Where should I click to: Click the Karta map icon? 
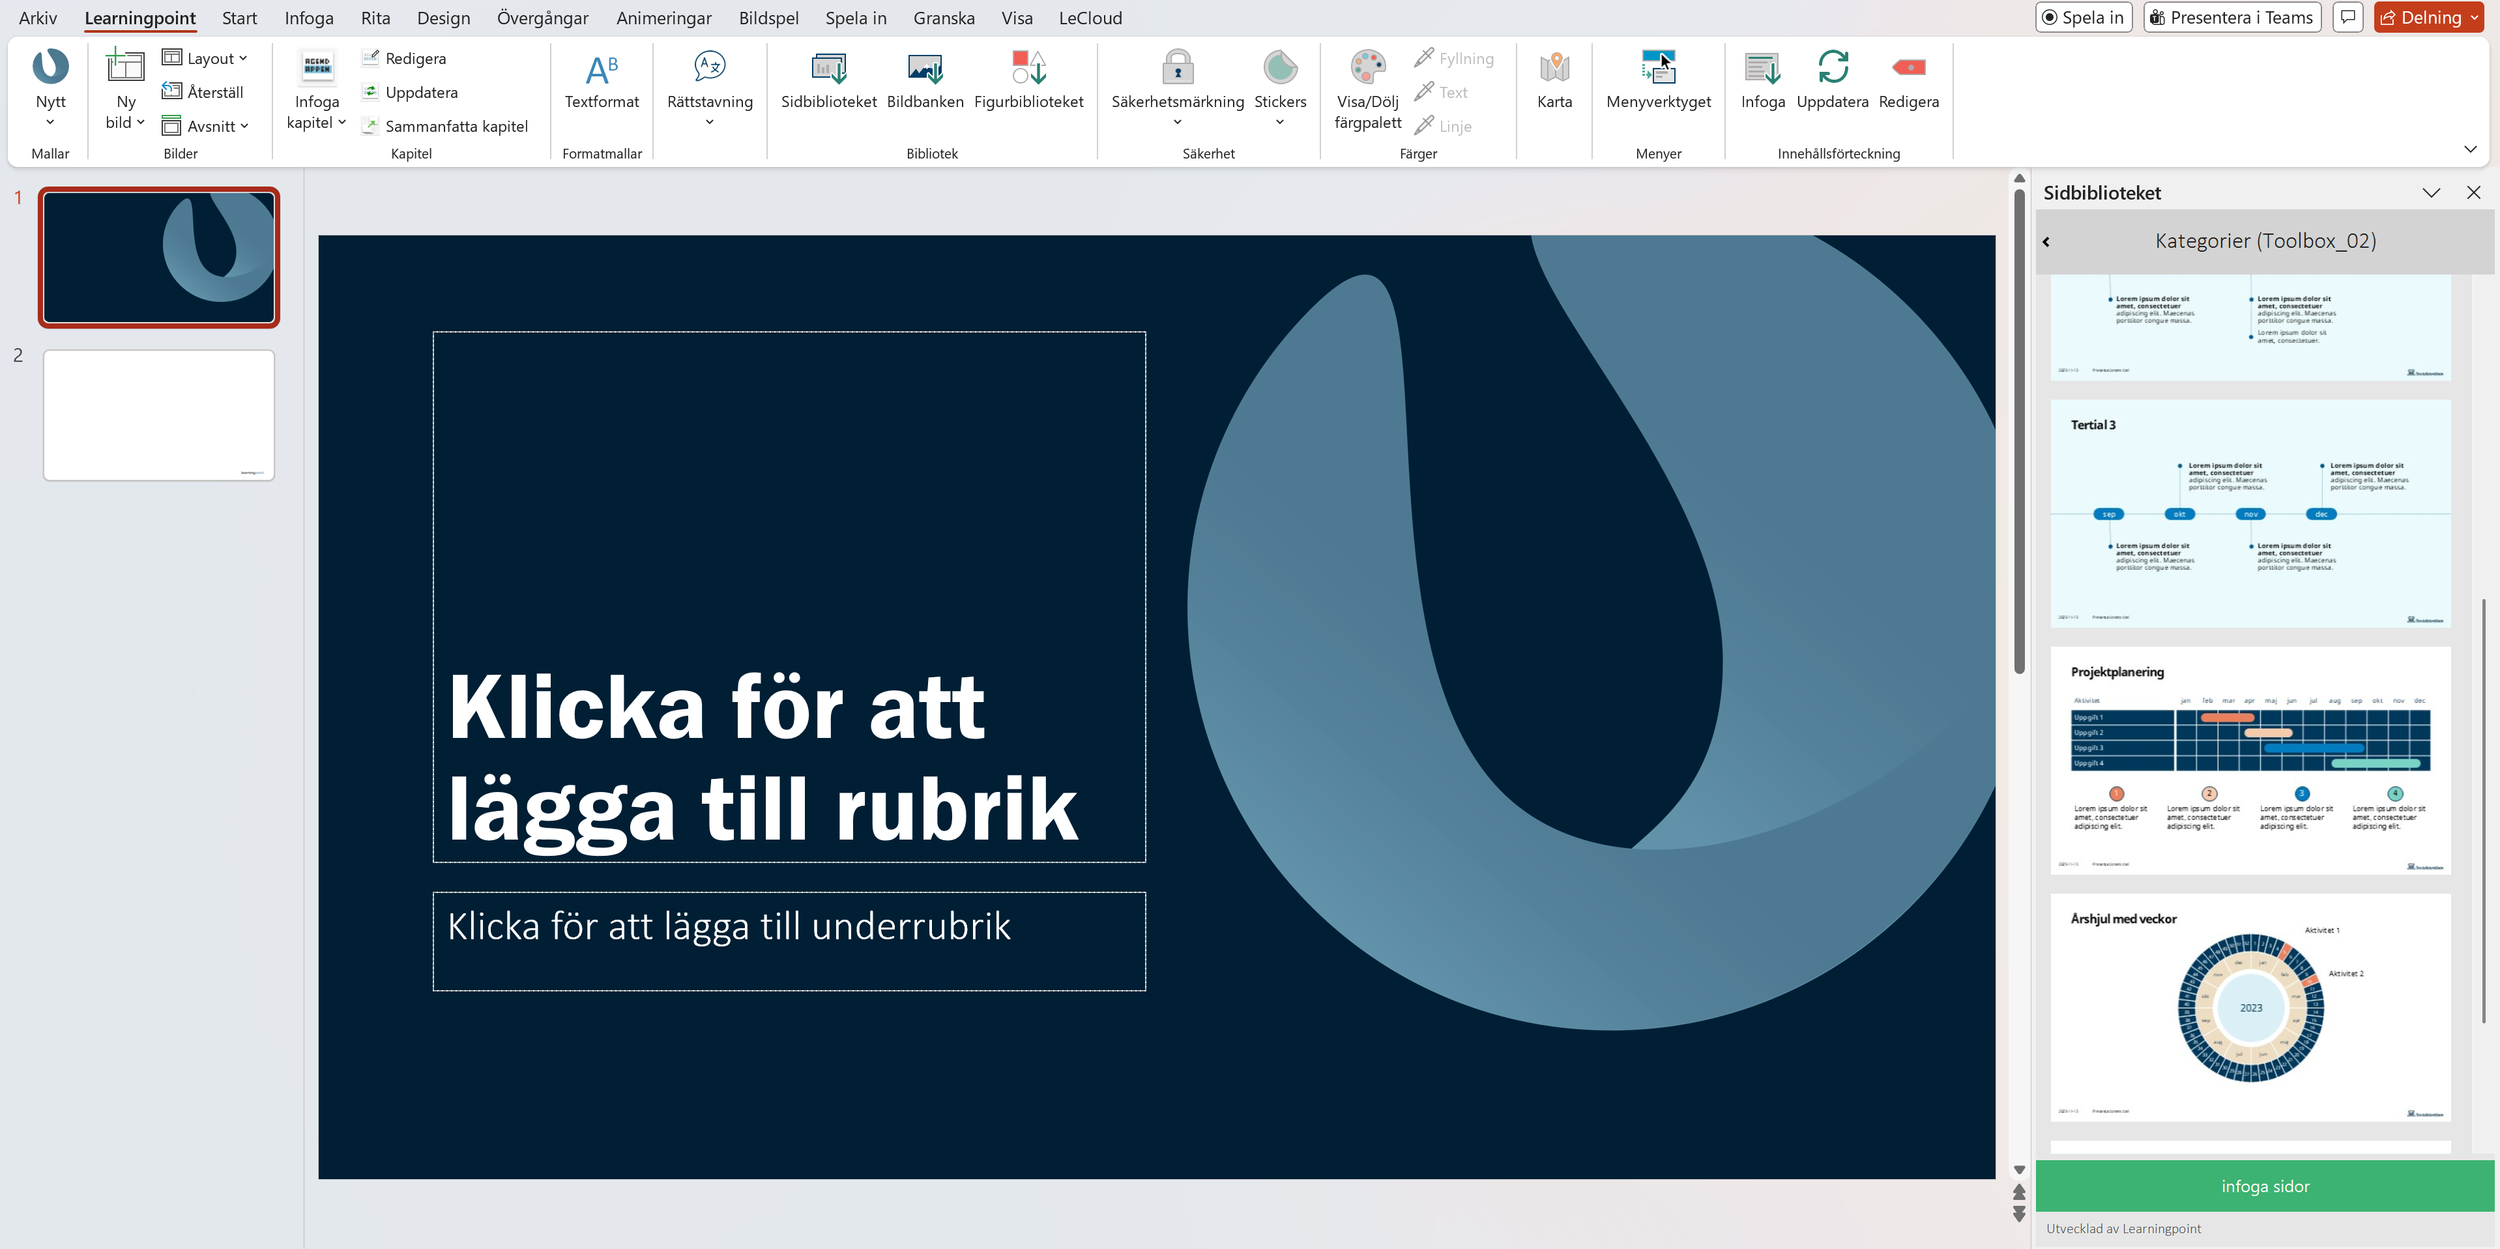click(1554, 68)
